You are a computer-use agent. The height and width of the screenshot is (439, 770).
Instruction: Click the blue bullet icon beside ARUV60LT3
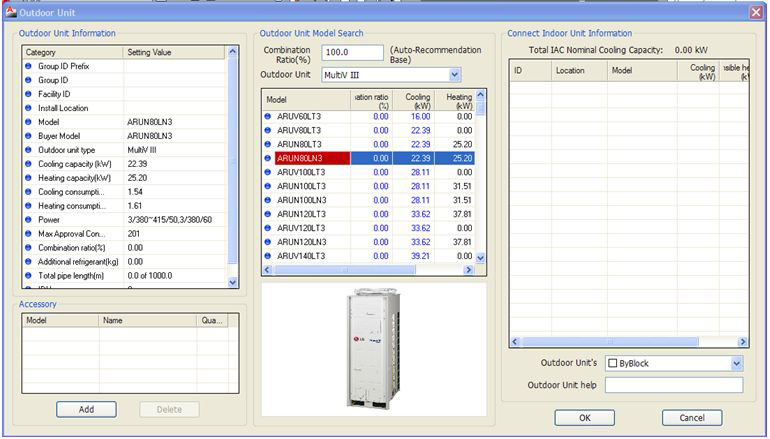click(x=268, y=116)
